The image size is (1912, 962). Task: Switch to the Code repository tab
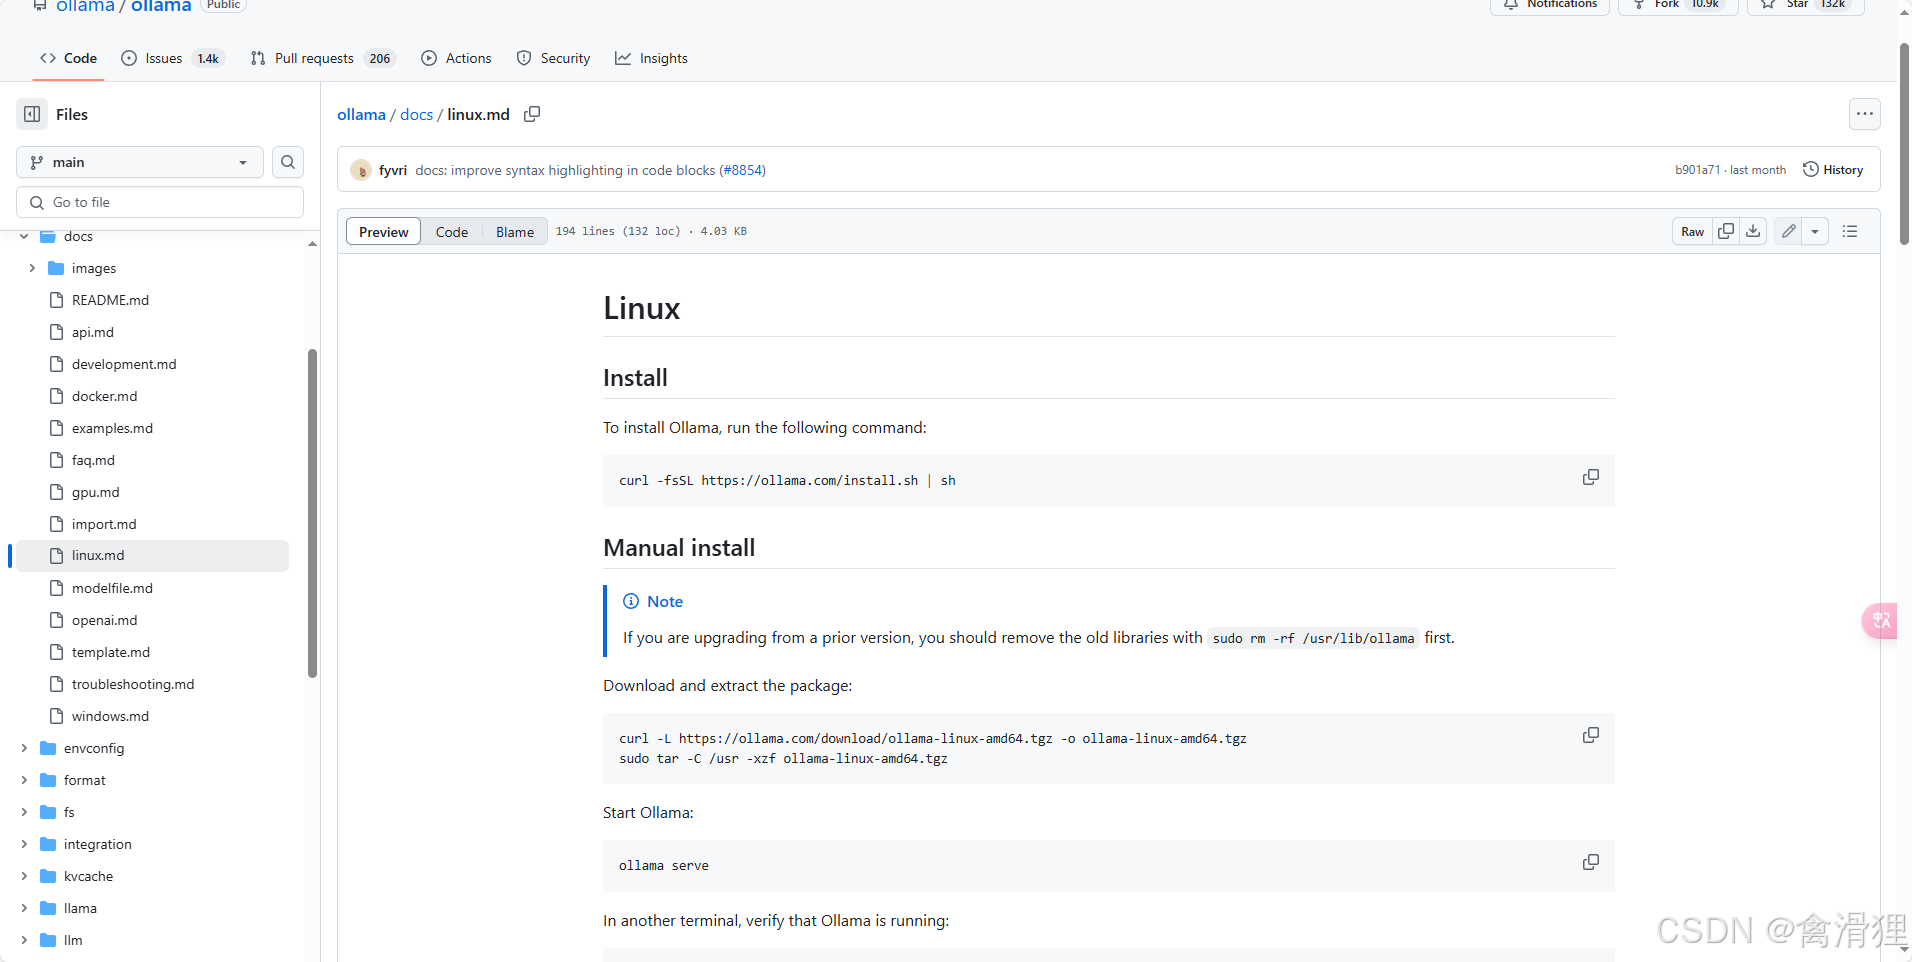tap(68, 58)
